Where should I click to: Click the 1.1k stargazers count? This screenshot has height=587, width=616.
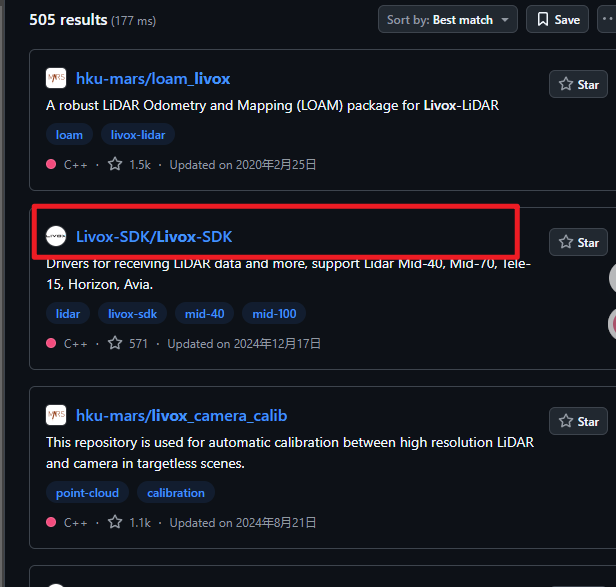tap(140, 523)
